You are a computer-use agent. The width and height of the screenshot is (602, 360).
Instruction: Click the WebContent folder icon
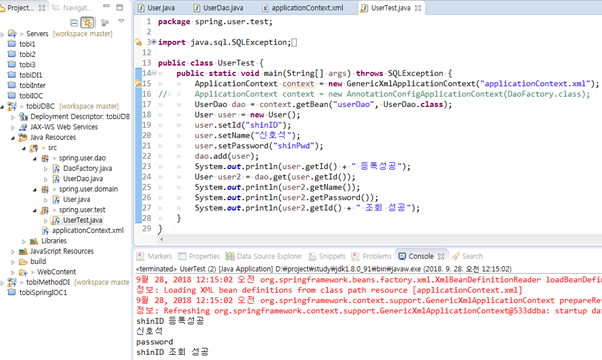[23, 272]
